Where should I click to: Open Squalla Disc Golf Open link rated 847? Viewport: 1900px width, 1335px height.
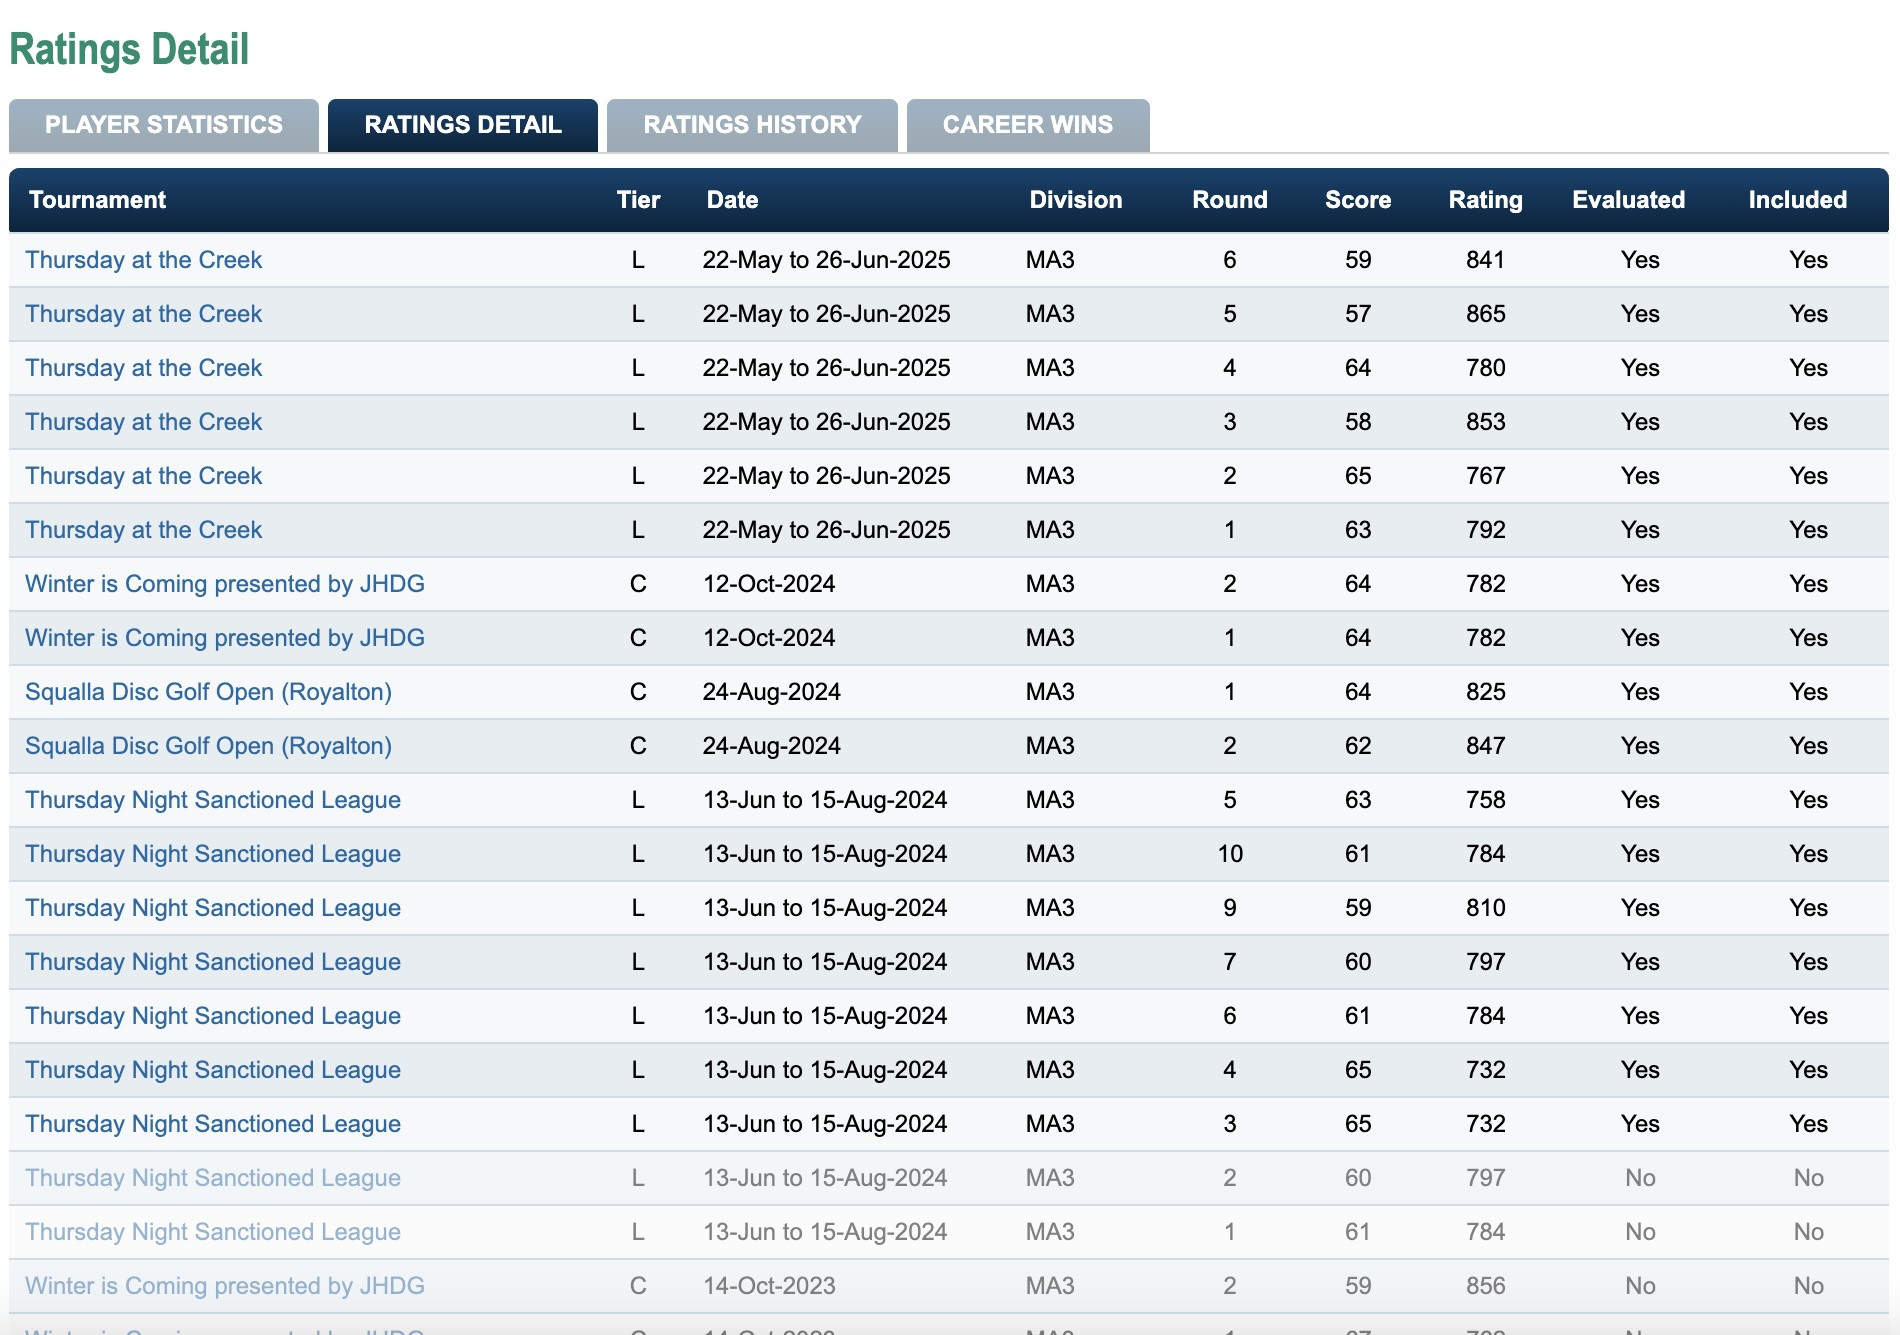(x=208, y=746)
